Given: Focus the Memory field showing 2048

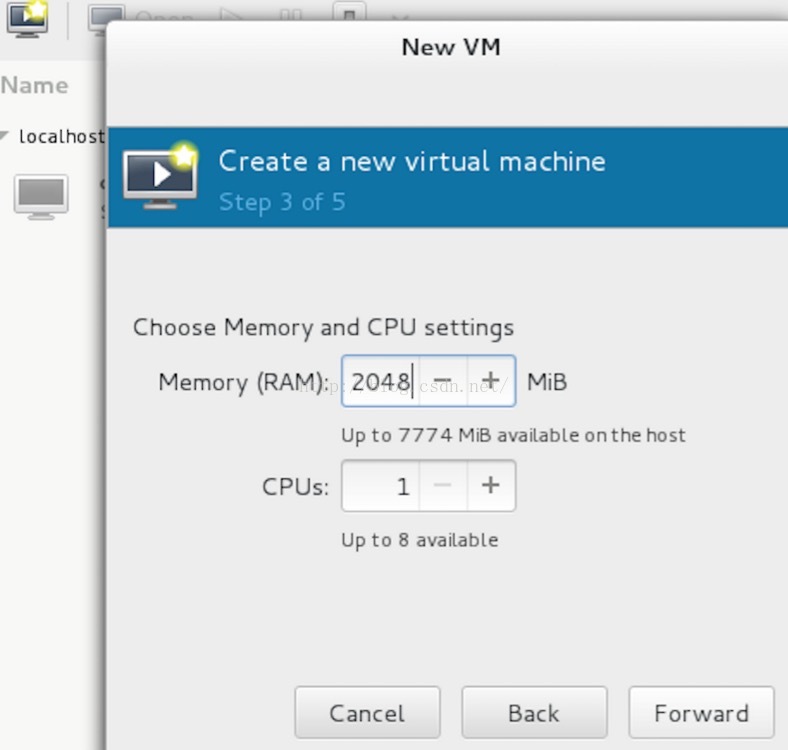Looking at the screenshot, I should coord(381,381).
